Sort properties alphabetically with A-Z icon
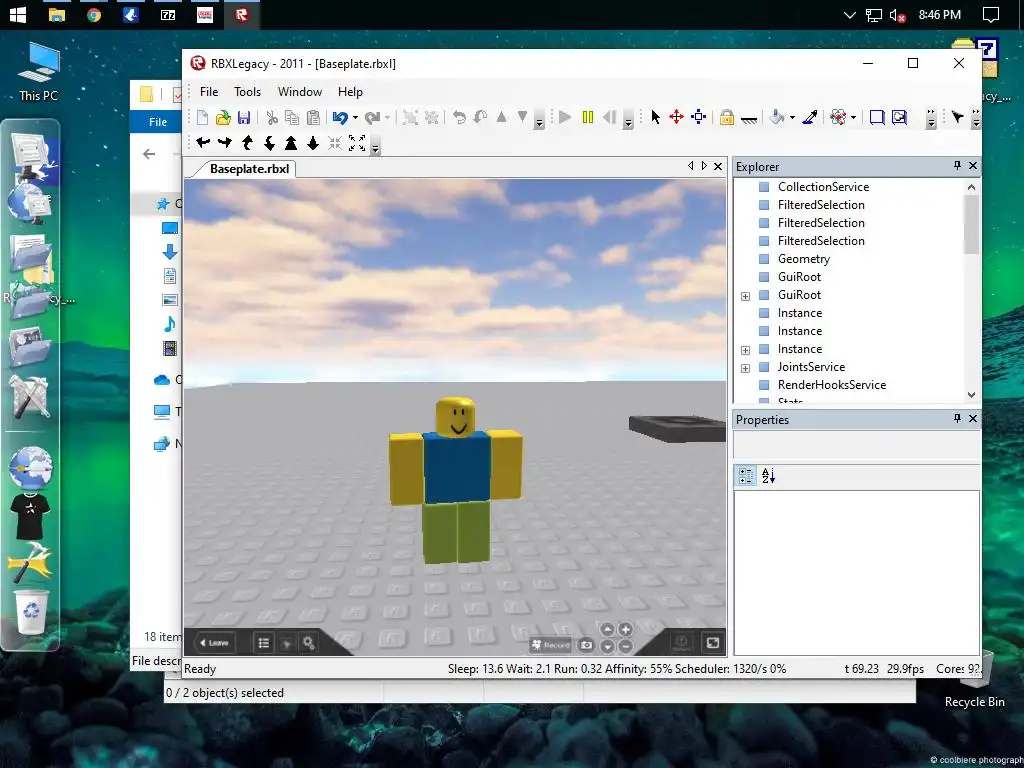The width and height of the screenshot is (1024, 768). tap(769, 476)
